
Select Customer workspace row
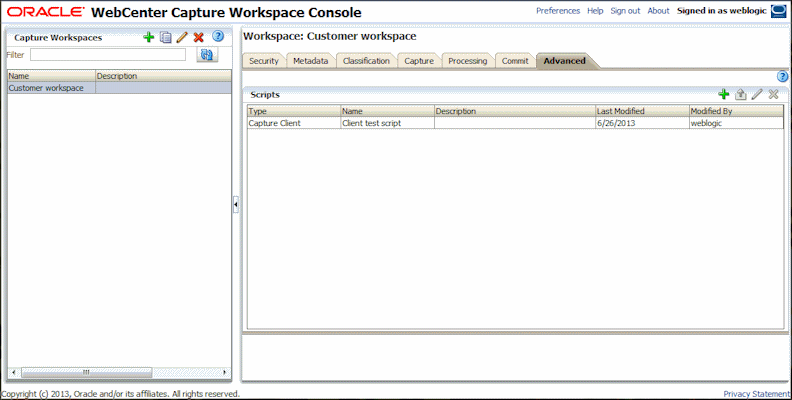(x=119, y=88)
